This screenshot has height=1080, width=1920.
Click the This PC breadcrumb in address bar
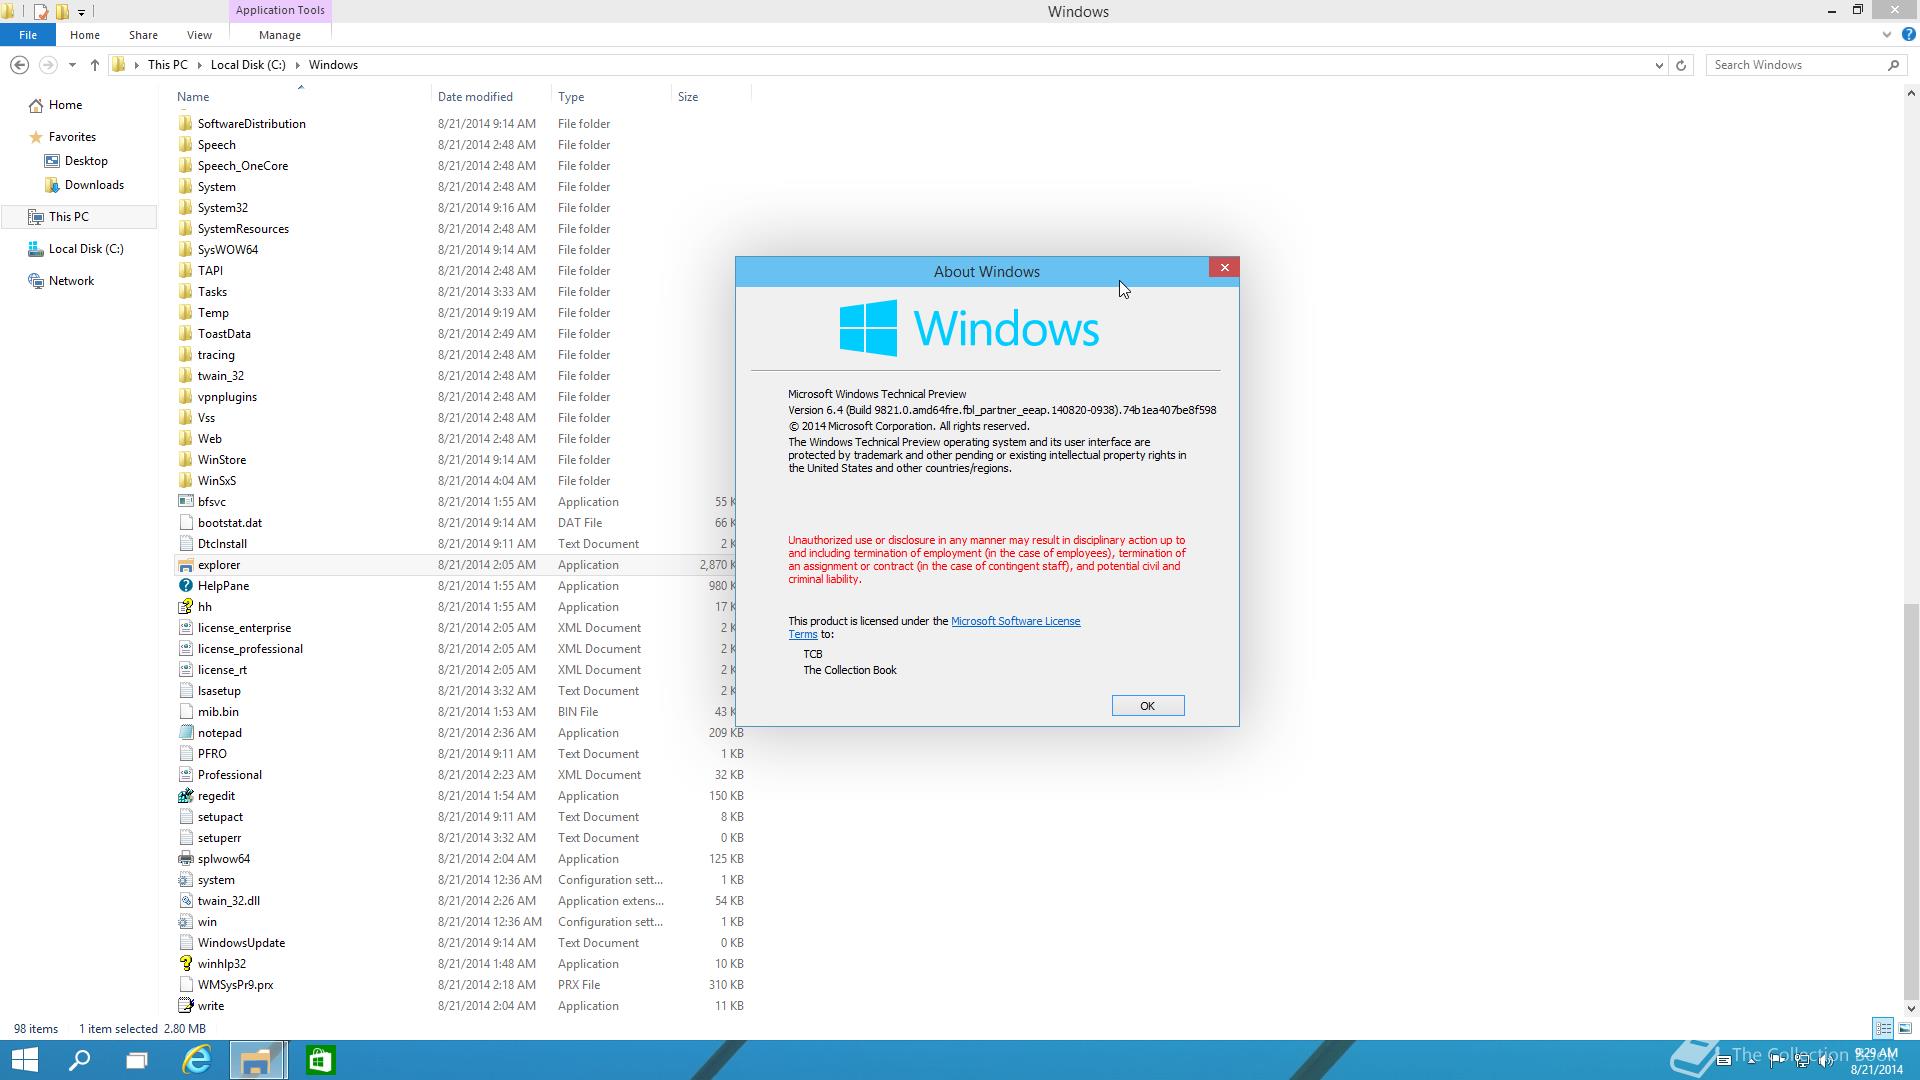pyautogui.click(x=168, y=65)
